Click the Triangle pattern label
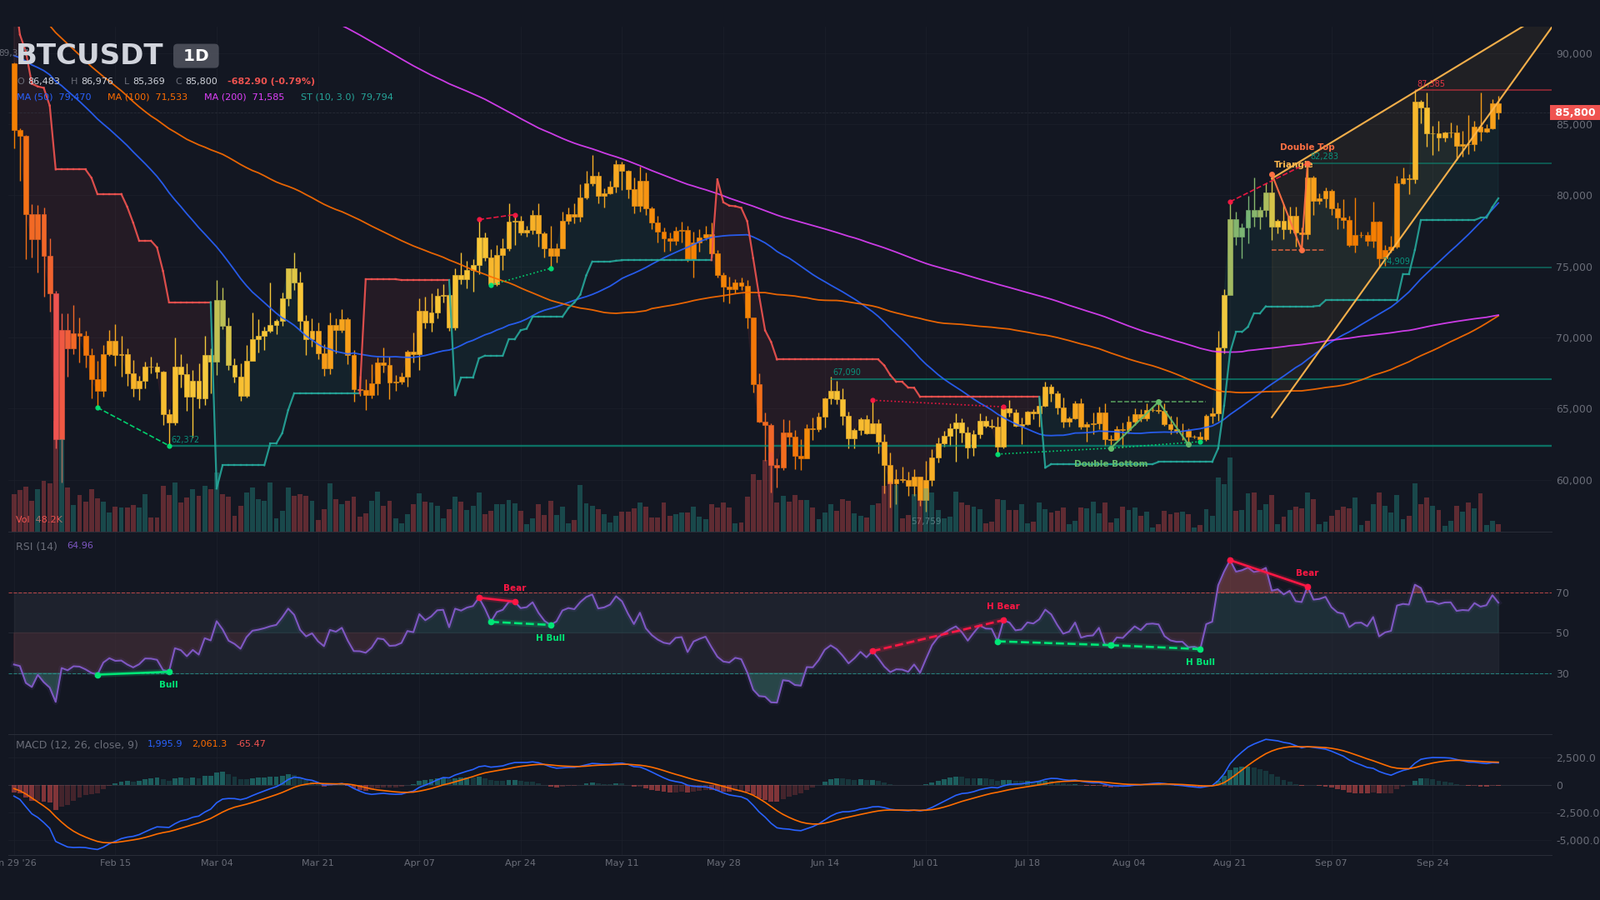This screenshot has height=900, width=1600. (x=1293, y=164)
